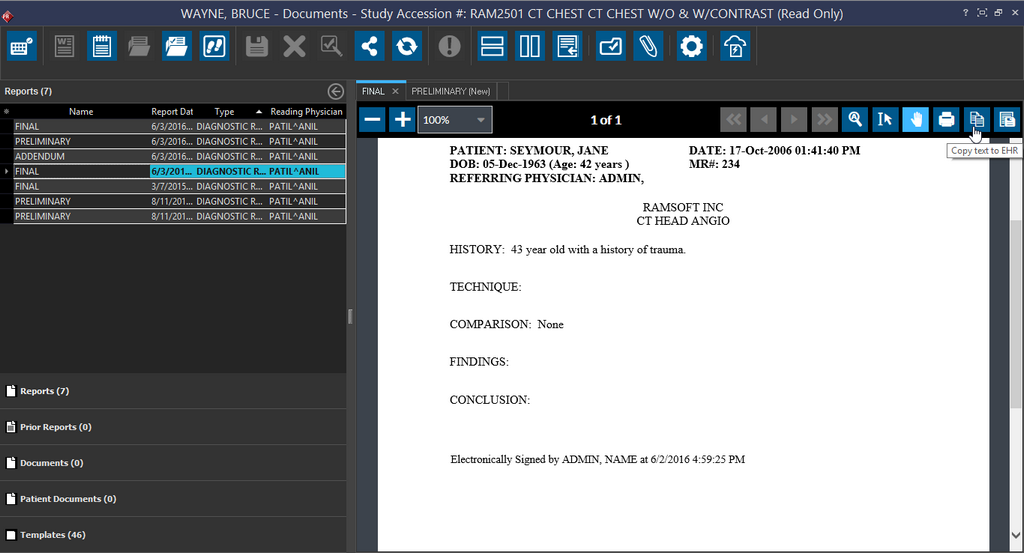
Task: Click the magnifier search icon in viewer
Action: coord(855,120)
